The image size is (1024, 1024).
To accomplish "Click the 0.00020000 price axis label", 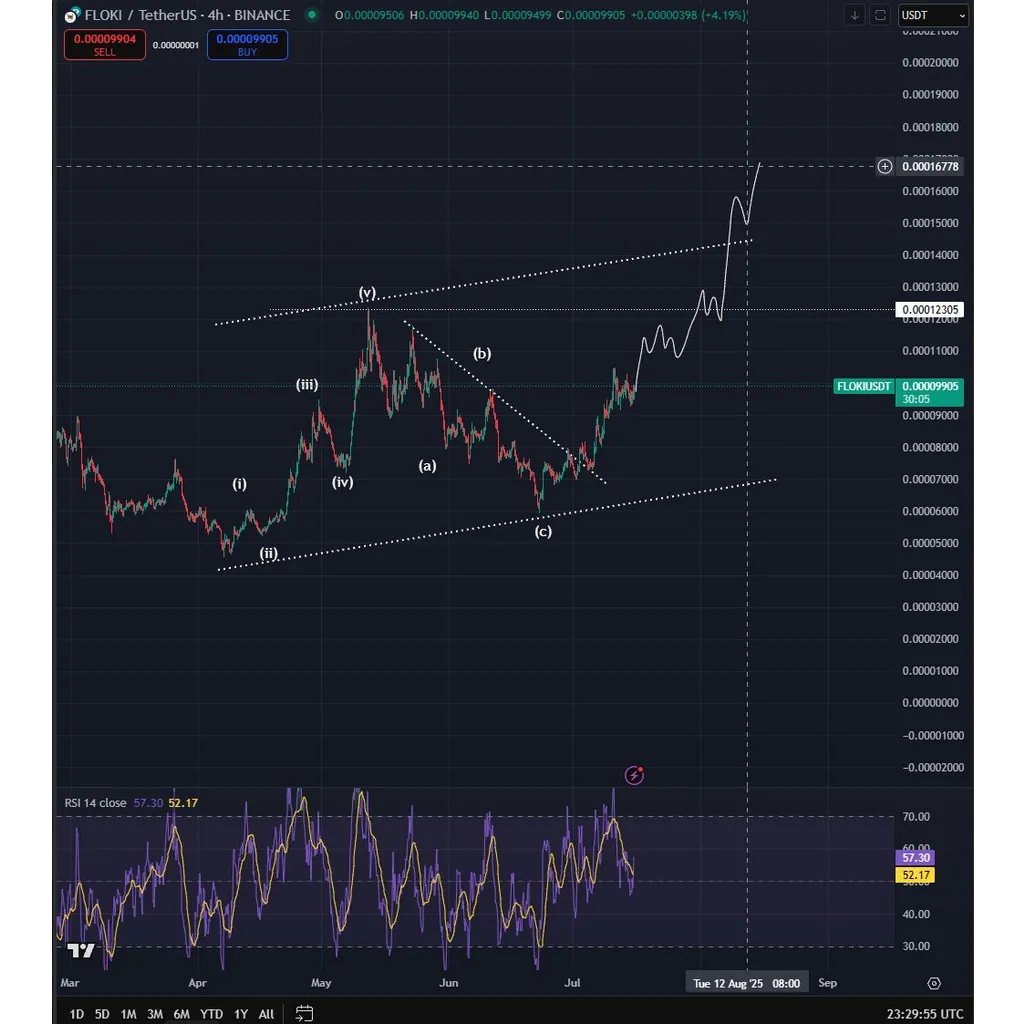I will pyautogui.click(x=930, y=63).
